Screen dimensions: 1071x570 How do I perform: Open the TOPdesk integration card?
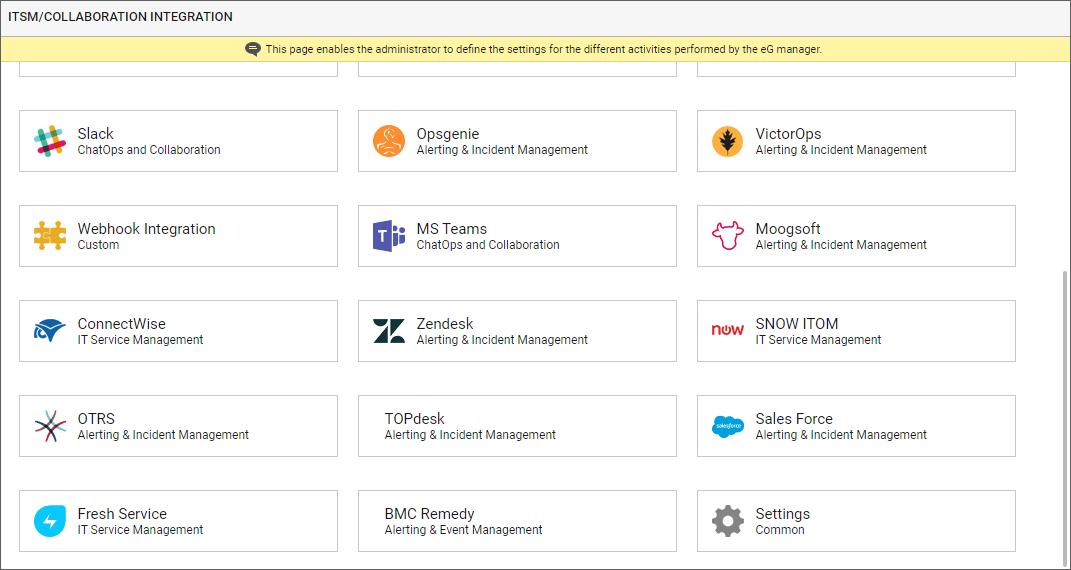click(517, 426)
